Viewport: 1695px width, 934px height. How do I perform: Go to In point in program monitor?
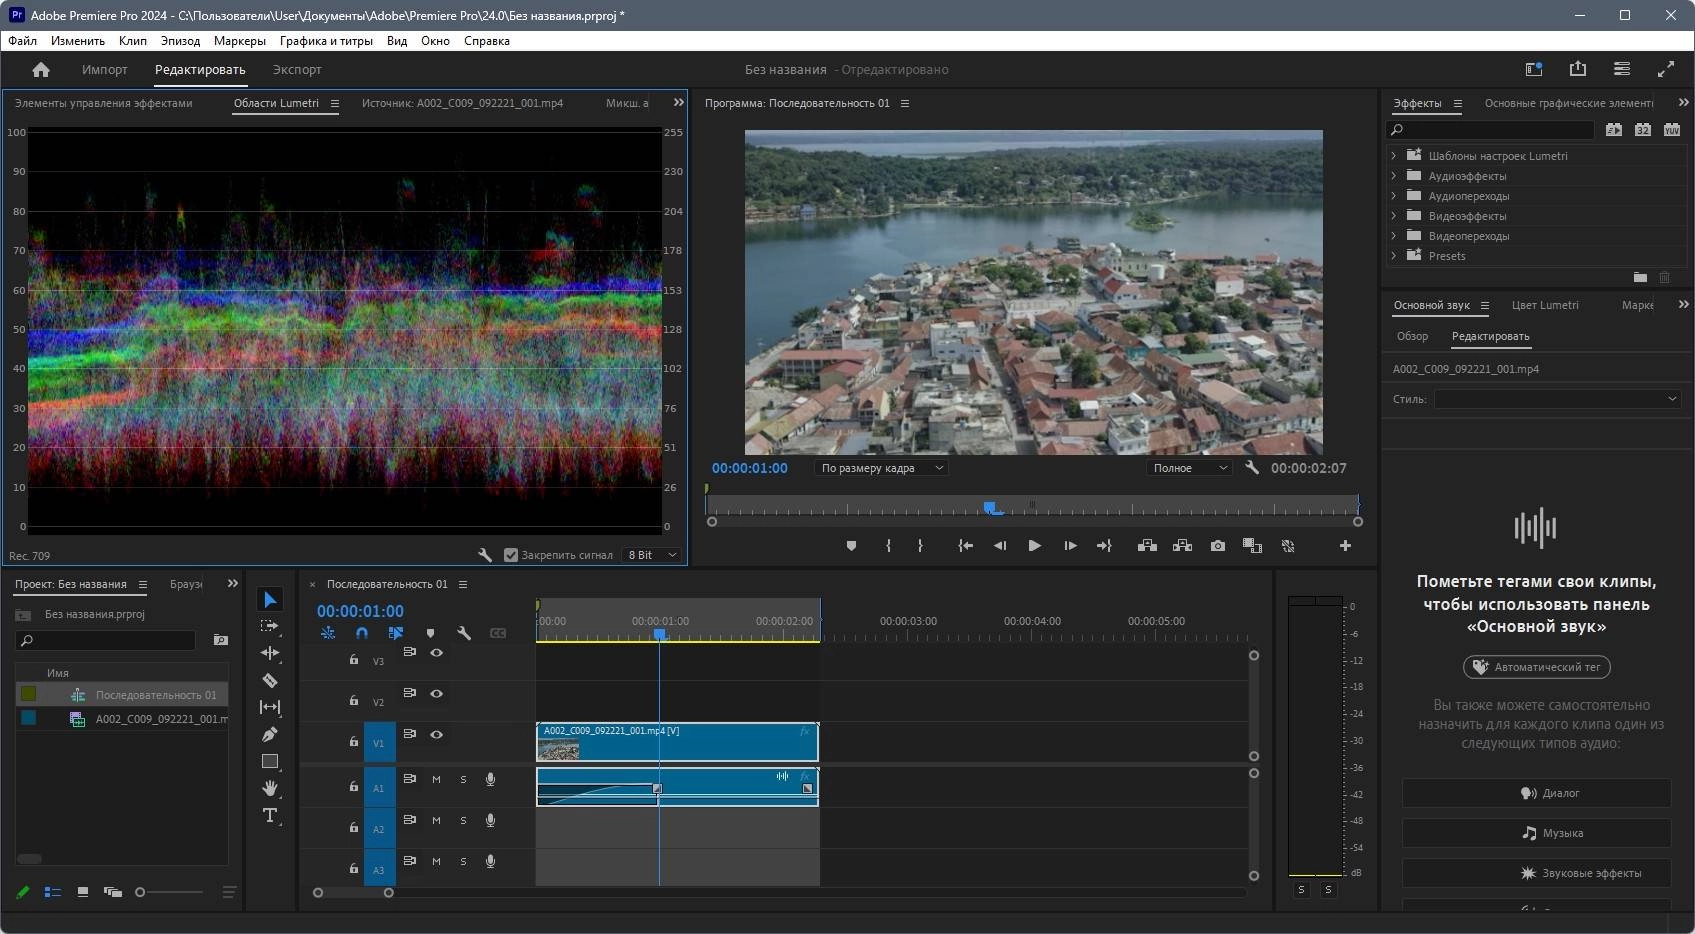965,546
